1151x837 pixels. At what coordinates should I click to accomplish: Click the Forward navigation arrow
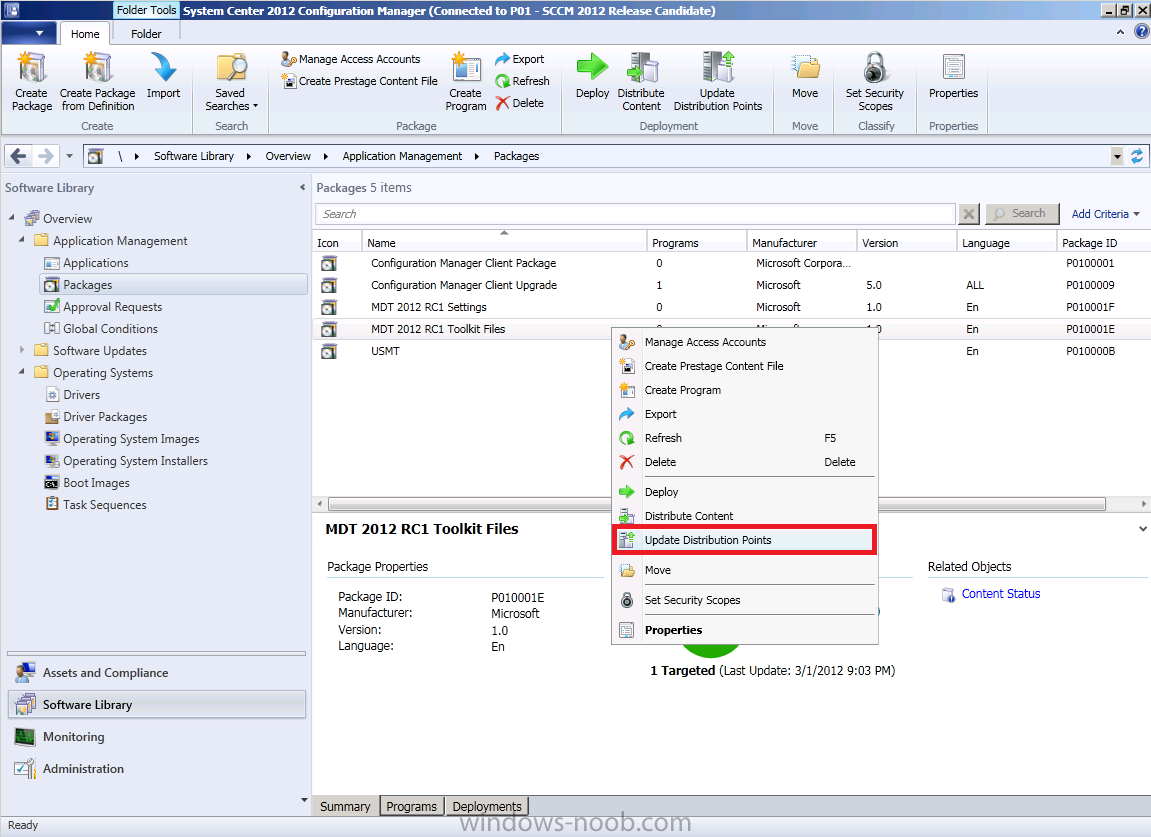point(45,156)
